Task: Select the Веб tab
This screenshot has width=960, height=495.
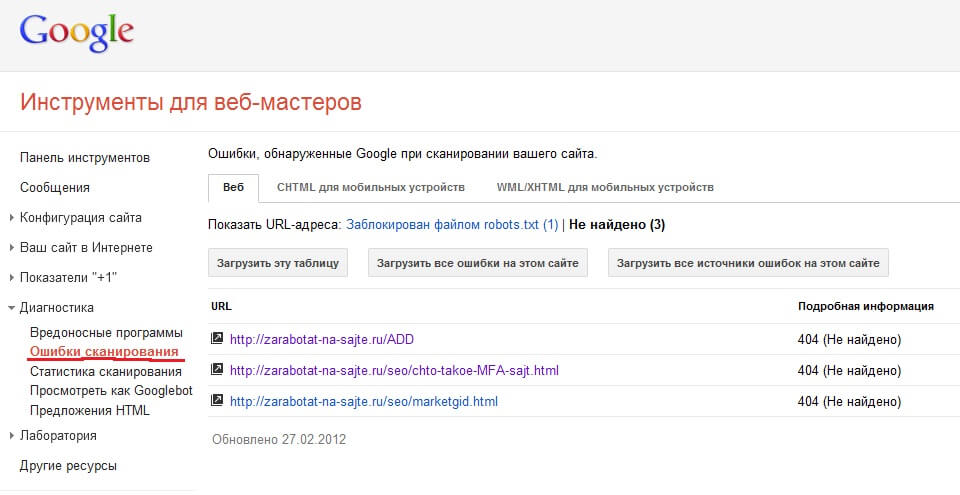Action: pos(233,187)
